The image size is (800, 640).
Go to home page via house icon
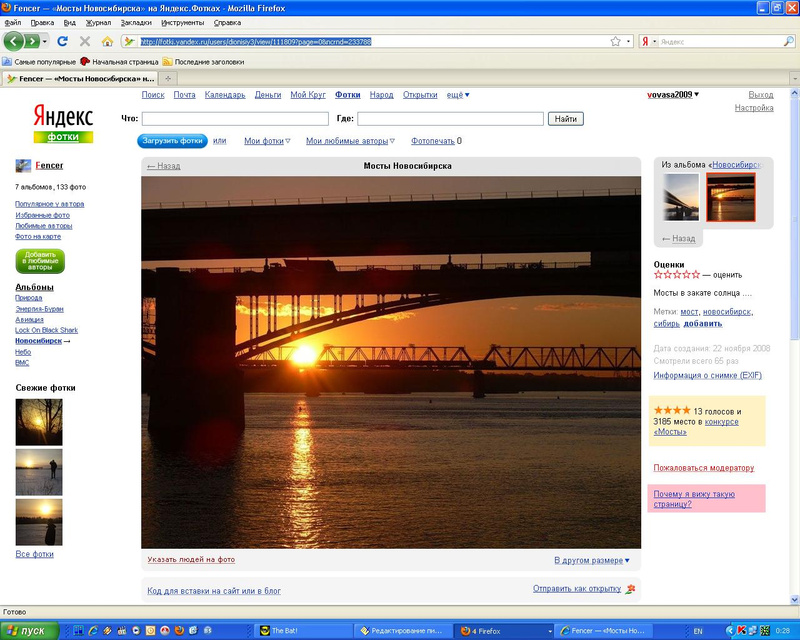point(107,41)
